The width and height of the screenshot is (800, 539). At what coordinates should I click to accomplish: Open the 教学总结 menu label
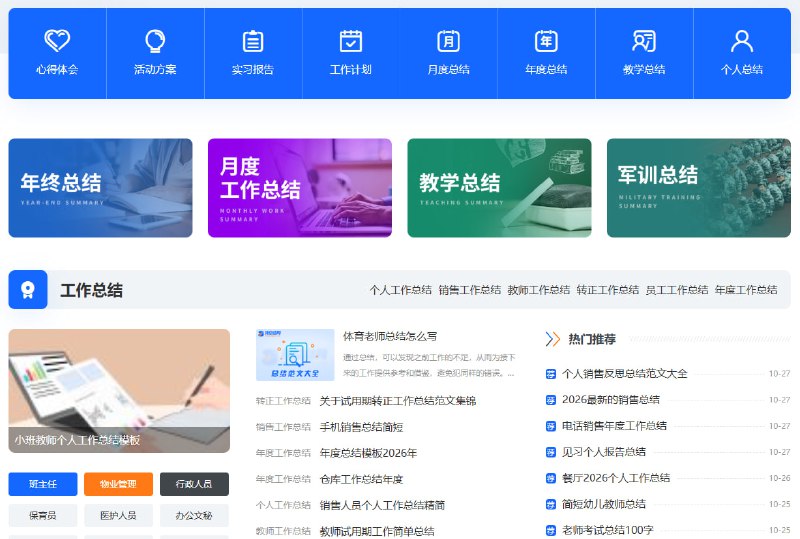(644, 69)
